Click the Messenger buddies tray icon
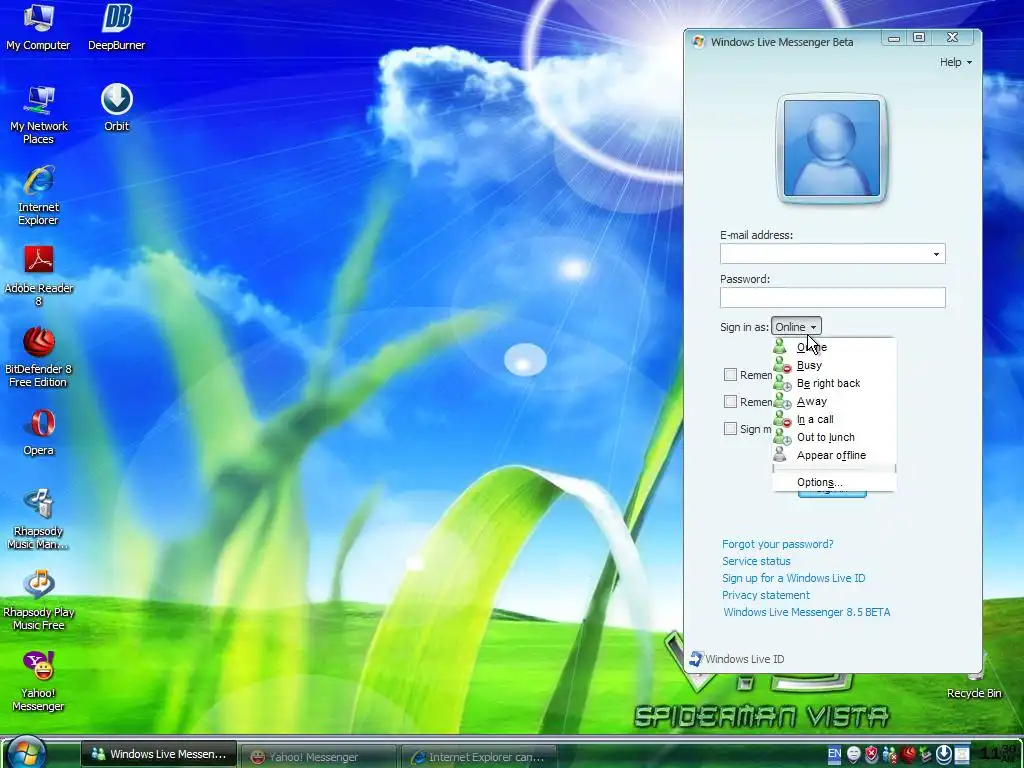 pyautogui.click(x=889, y=754)
